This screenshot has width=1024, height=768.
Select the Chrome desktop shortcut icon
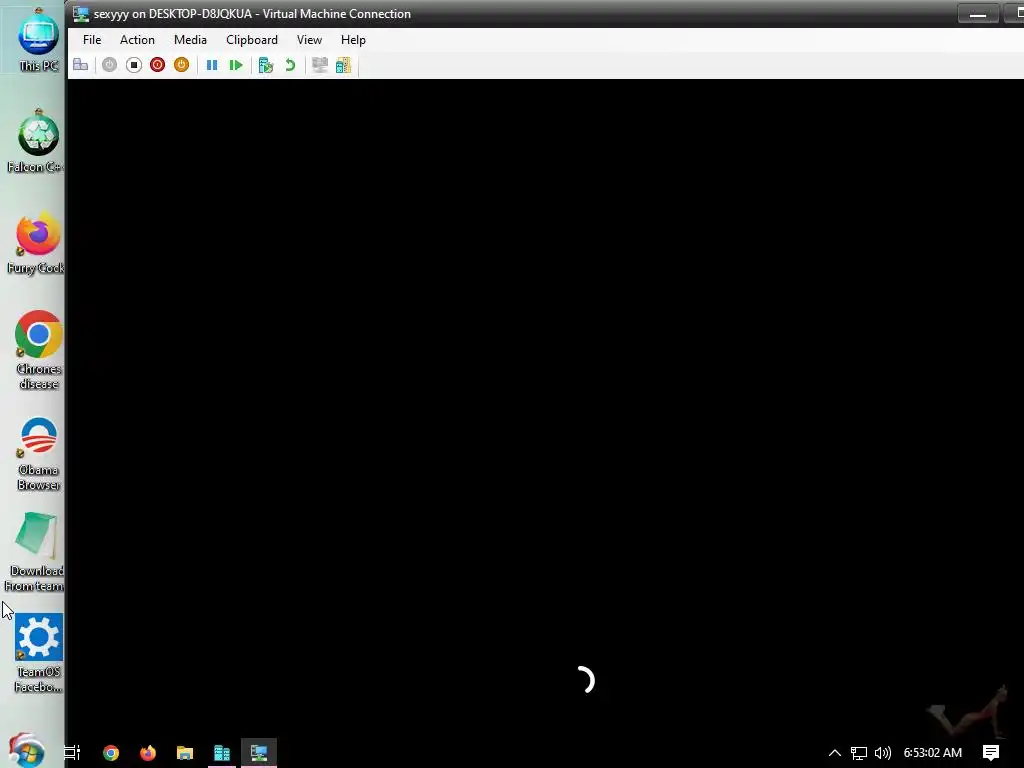click(39, 351)
